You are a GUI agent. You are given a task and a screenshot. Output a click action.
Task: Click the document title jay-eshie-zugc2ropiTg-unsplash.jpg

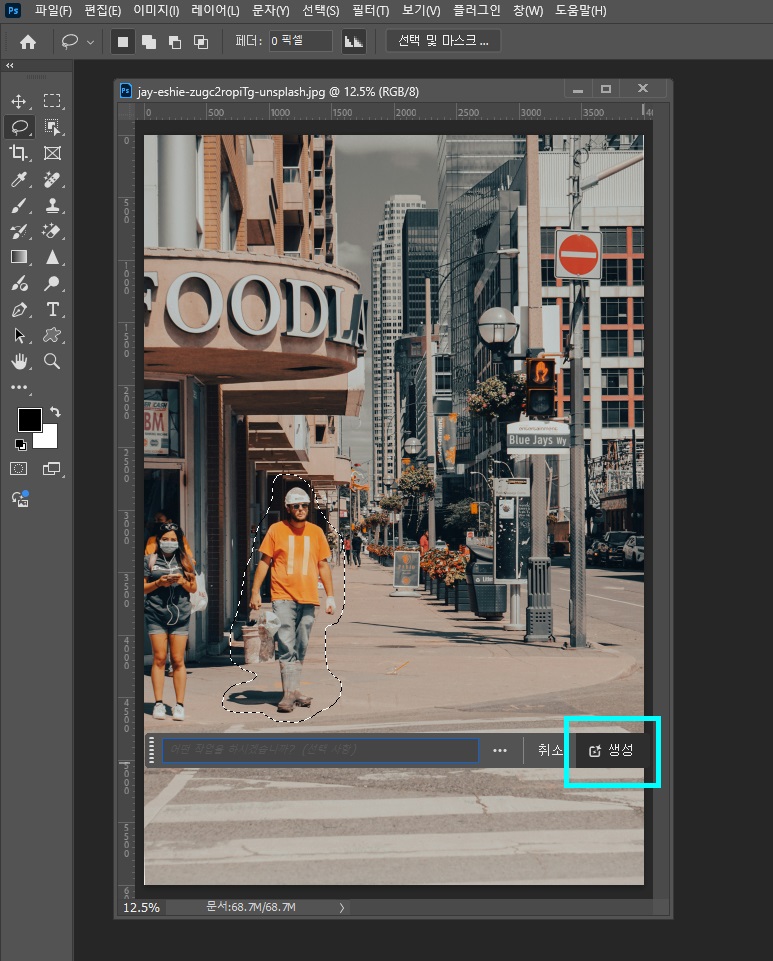click(231, 92)
